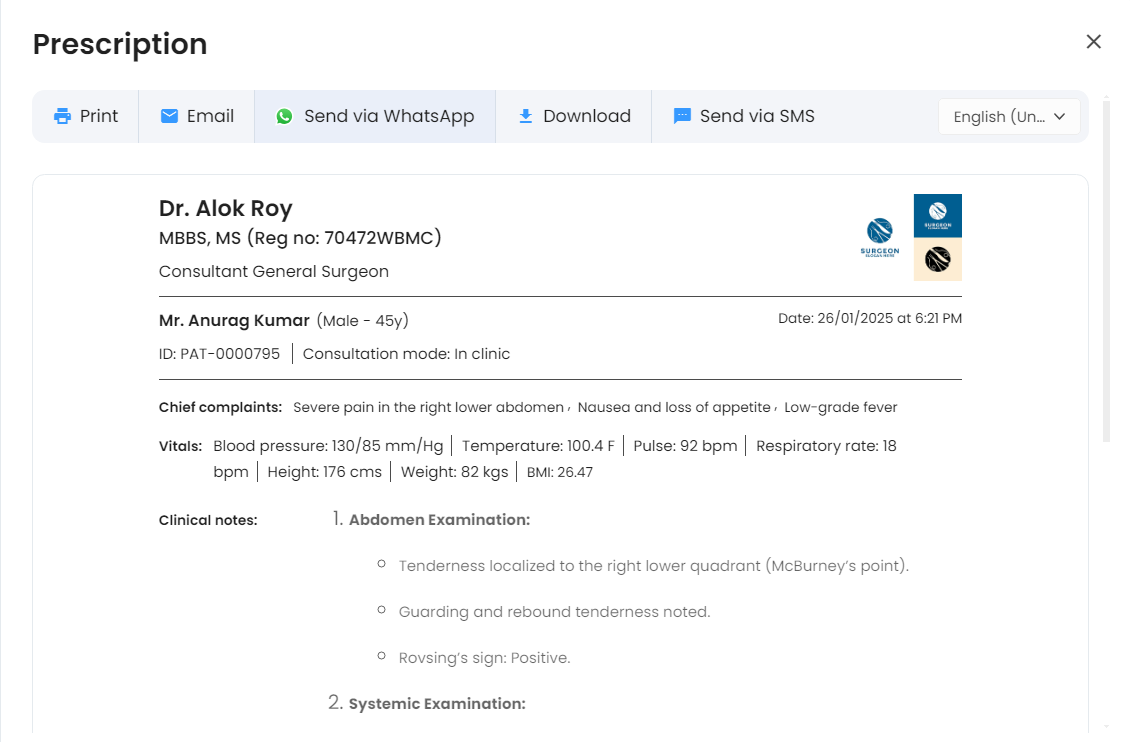
Task: Click the SMS chat bubble icon
Action: coord(682,116)
